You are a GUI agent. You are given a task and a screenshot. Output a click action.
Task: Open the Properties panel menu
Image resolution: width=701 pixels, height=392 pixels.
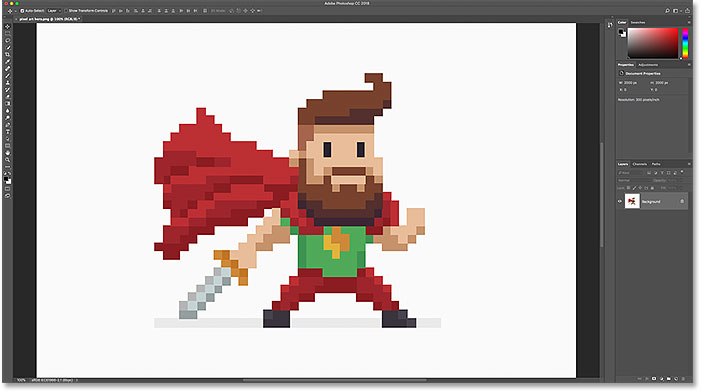point(689,65)
